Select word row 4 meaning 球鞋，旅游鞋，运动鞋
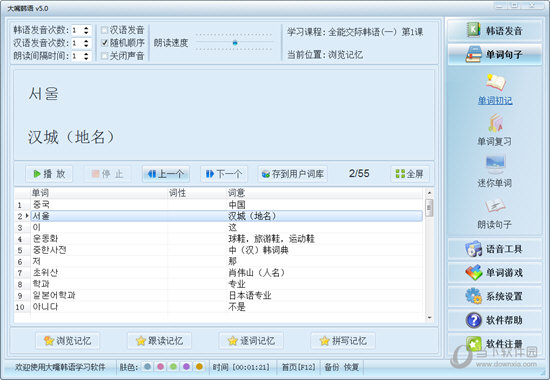Viewport: 550px width, 380px height. click(x=219, y=239)
